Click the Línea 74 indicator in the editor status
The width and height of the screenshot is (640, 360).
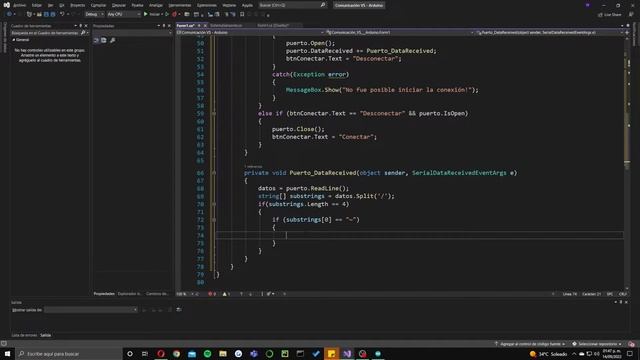(x=569, y=294)
